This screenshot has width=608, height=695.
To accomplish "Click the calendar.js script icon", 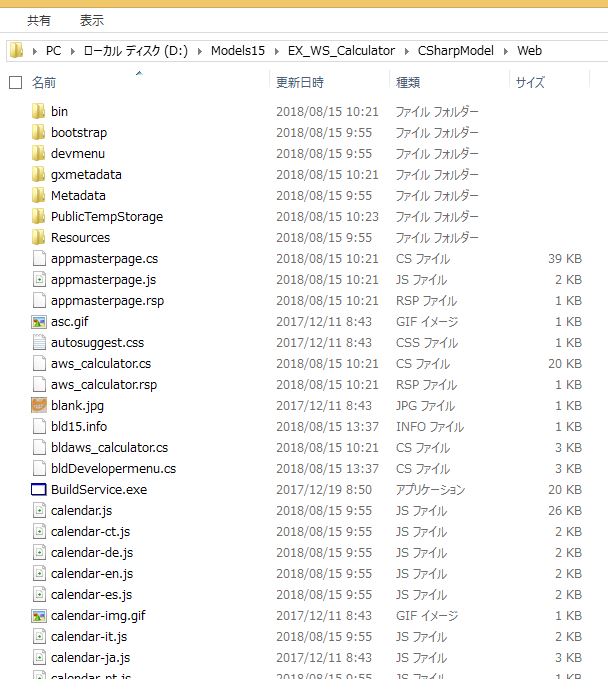I will pos(39,511).
